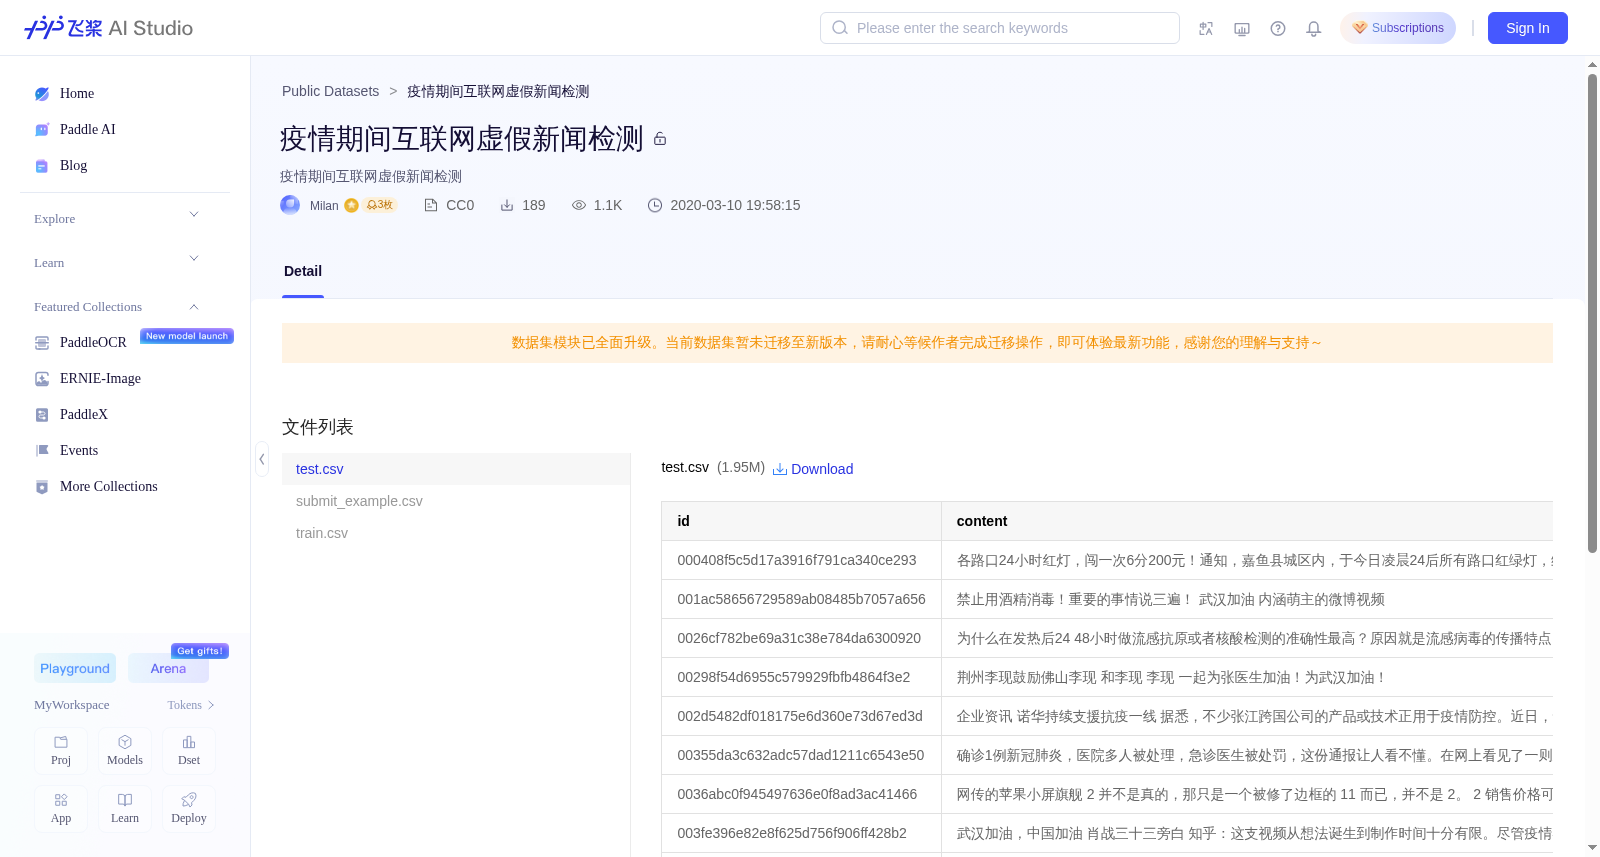Open the notifications bell icon
The image size is (1600, 857).
pyautogui.click(x=1314, y=28)
